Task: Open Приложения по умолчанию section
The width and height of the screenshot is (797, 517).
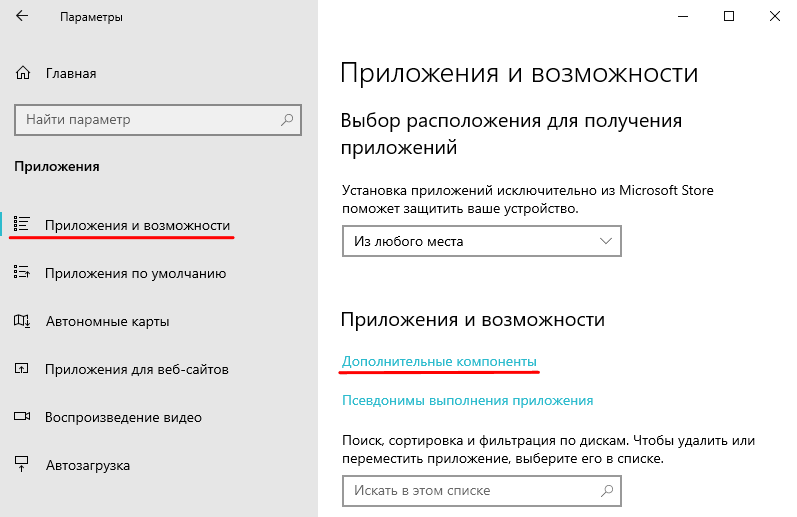Action: coord(135,273)
